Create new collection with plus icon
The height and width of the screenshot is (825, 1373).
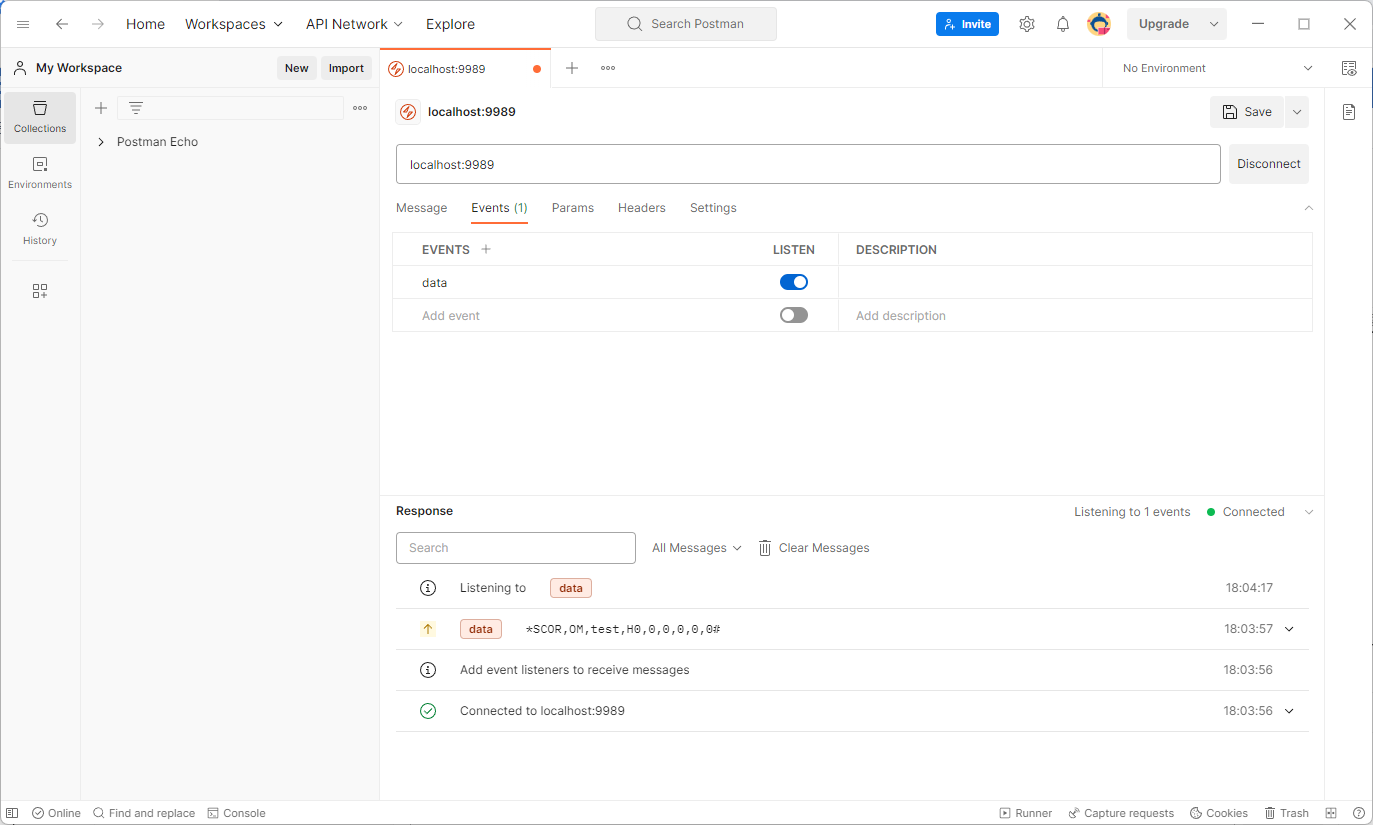click(x=100, y=108)
